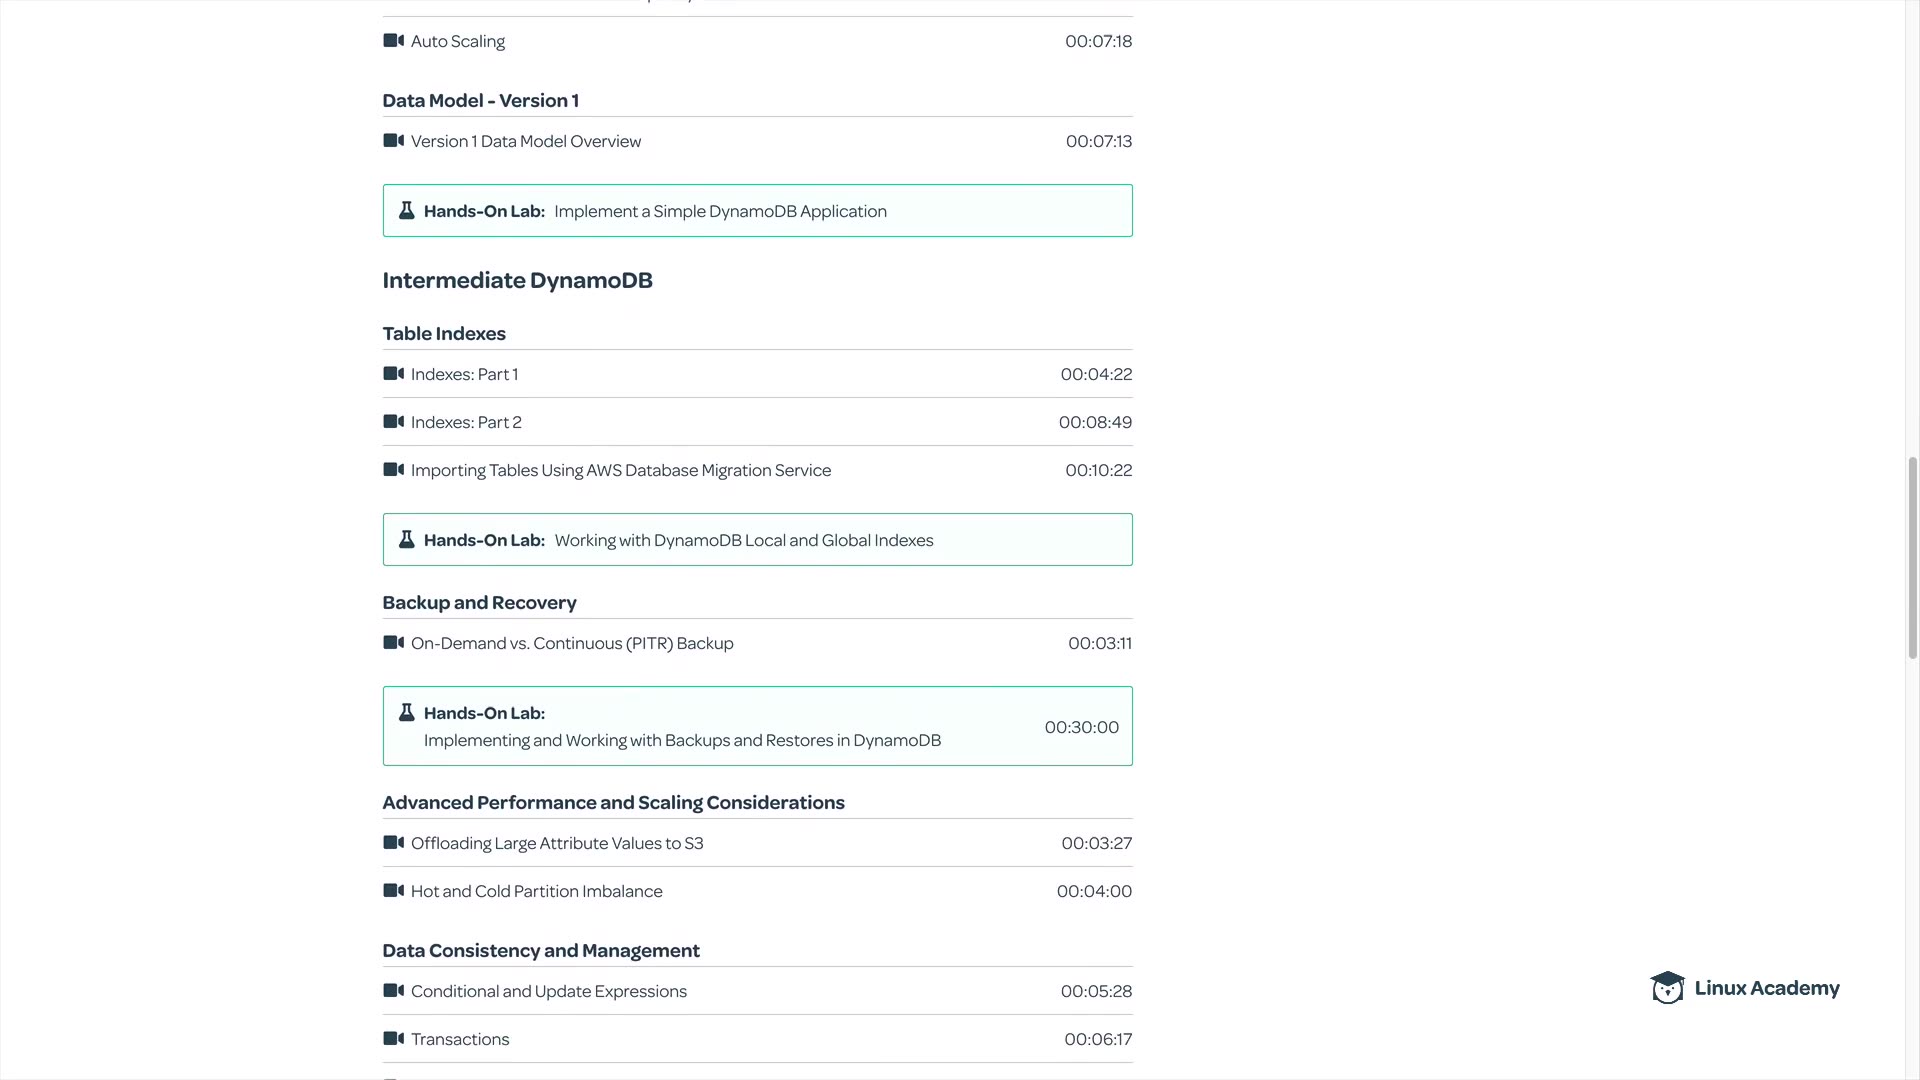The height and width of the screenshot is (1080, 1920).
Task: Launch Working with DynamoDB Local and Global Indexes lab
Action: point(743,540)
